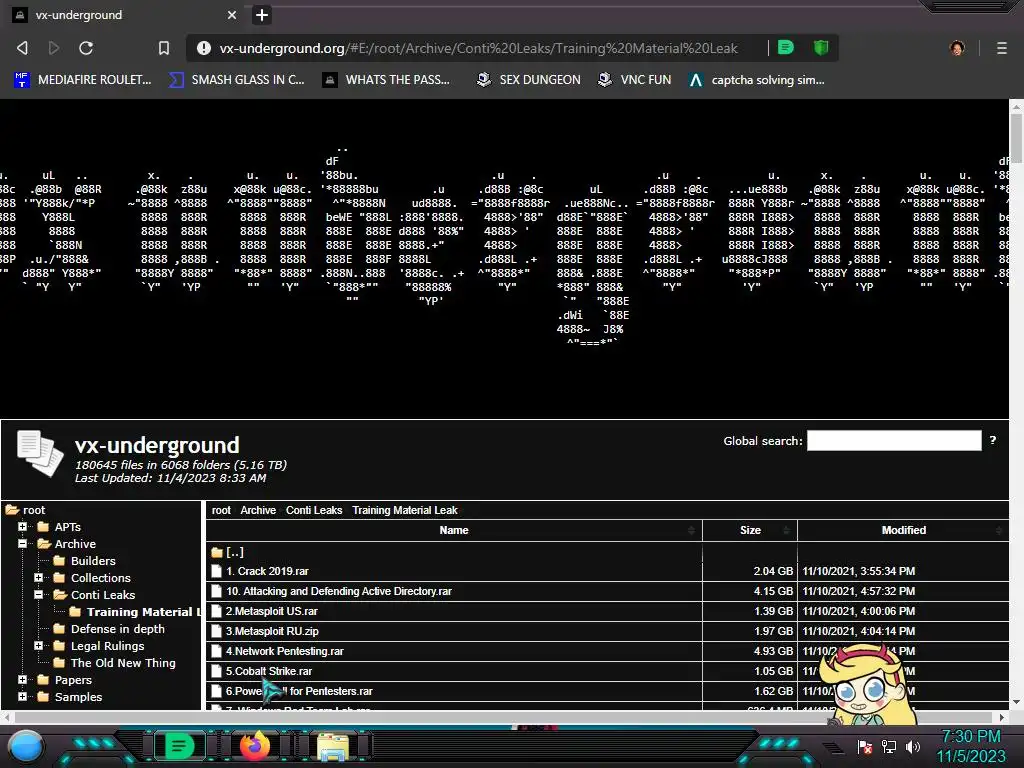This screenshot has height=768, width=1024.
Task: Select The Old New Thing folder
Action: point(123,663)
